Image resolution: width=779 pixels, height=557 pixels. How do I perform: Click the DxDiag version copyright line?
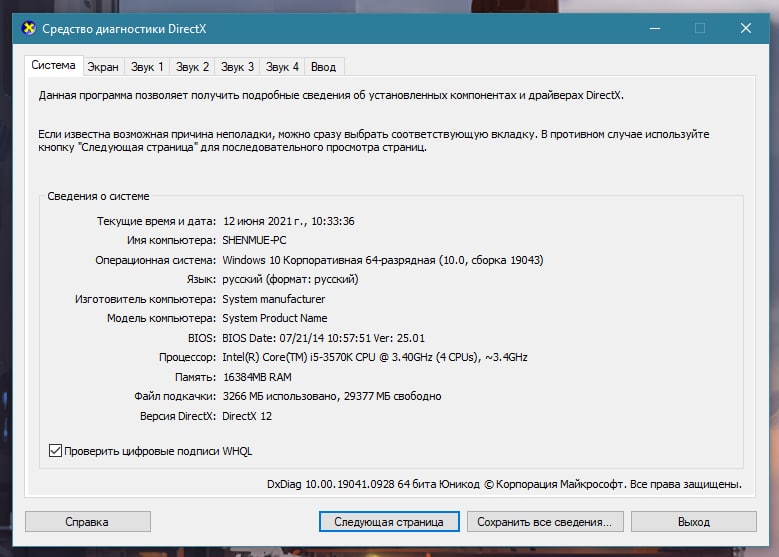click(x=504, y=484)
